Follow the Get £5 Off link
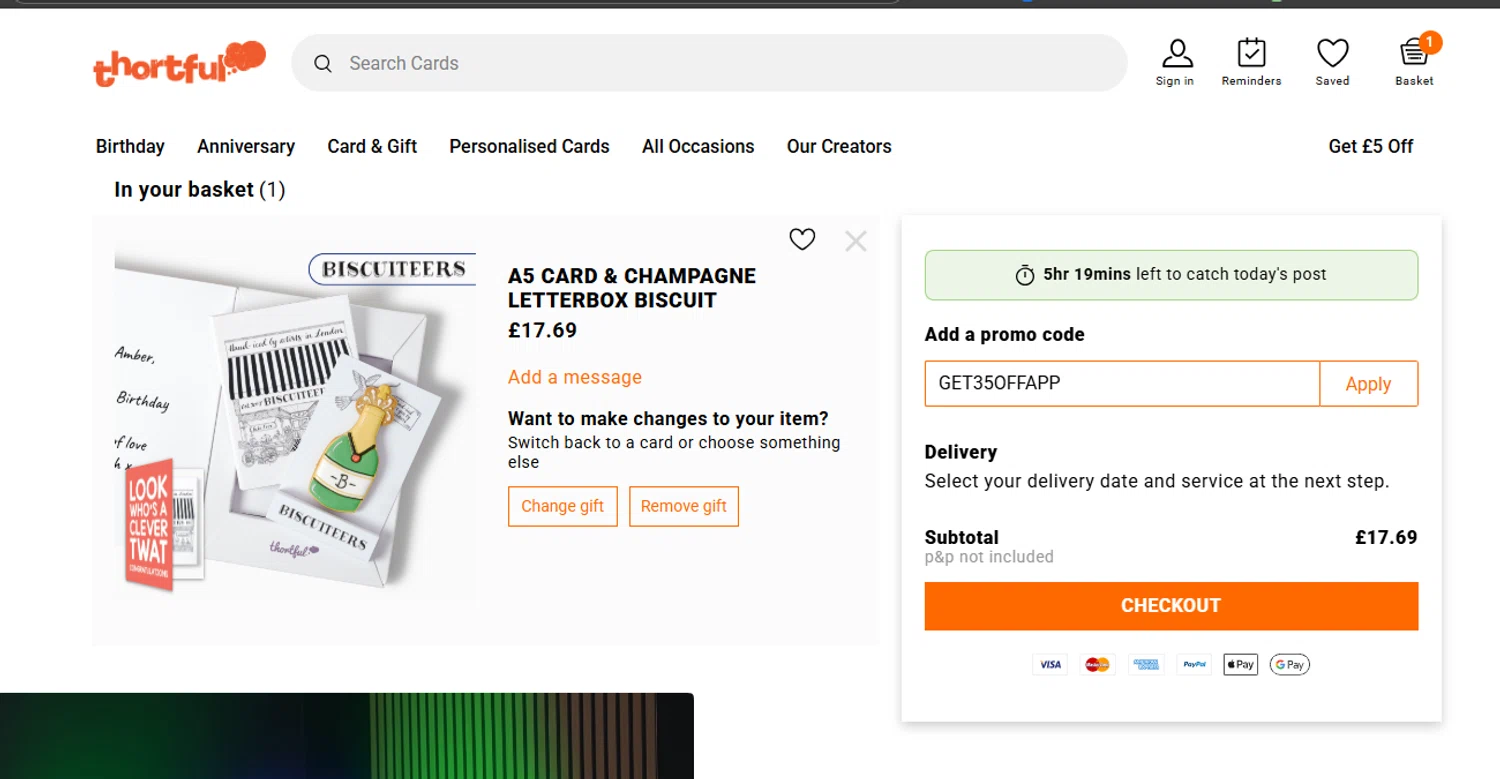 point(1370,146)
